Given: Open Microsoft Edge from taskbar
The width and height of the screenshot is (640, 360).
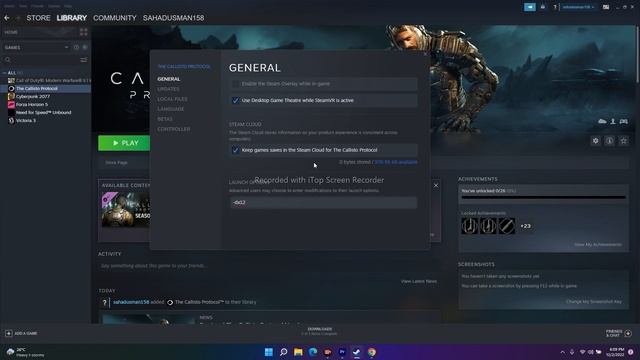Looking at the screenshot, I should click(x=313, y=352).
